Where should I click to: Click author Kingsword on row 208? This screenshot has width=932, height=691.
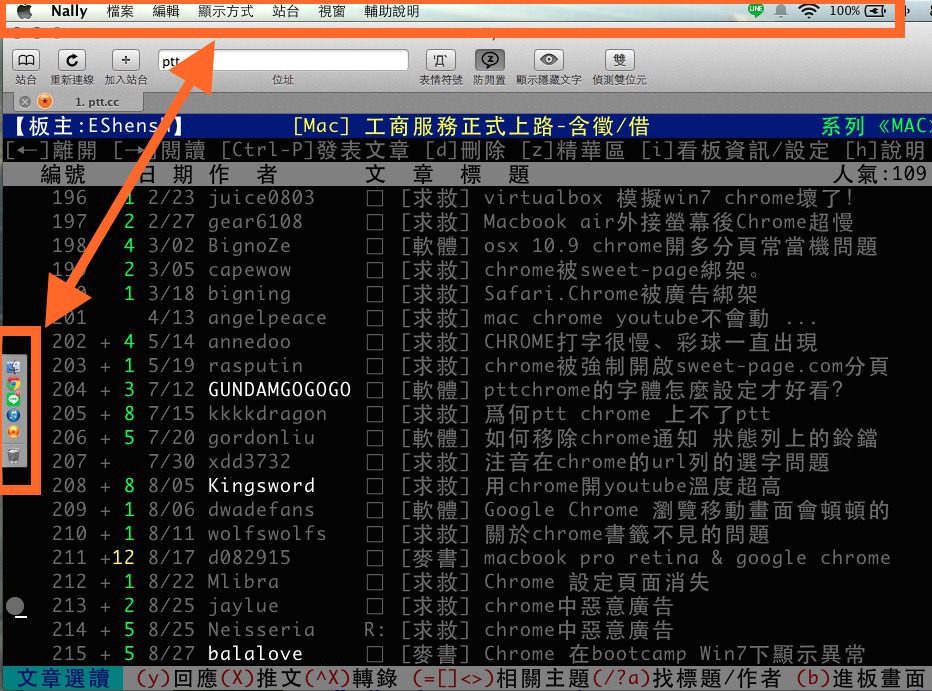coord(261,485)
